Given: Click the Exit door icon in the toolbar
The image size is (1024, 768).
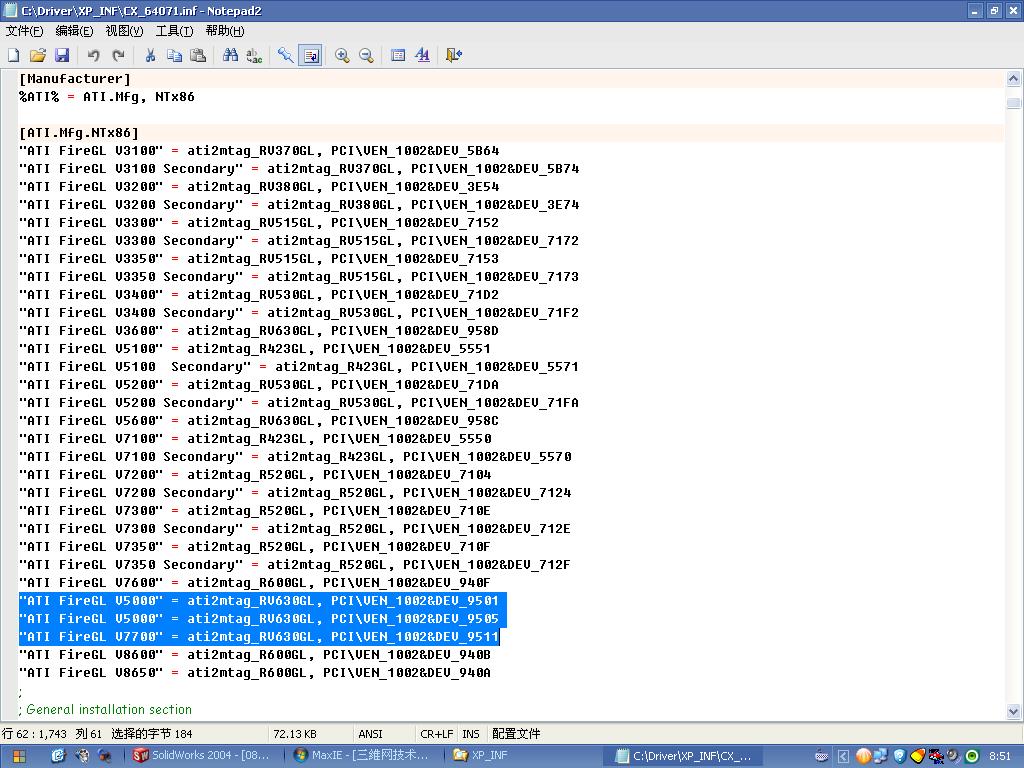Looking at the screenshot, I should (453, 56).
